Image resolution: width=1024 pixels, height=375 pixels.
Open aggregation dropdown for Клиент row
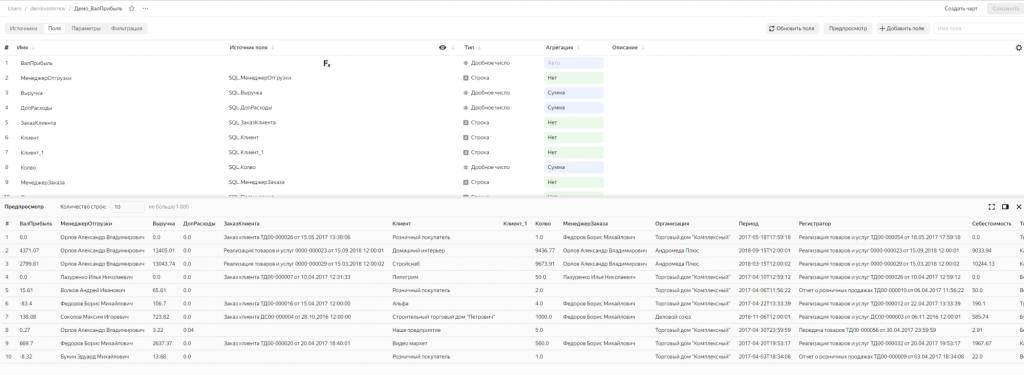tap(573, 138)
